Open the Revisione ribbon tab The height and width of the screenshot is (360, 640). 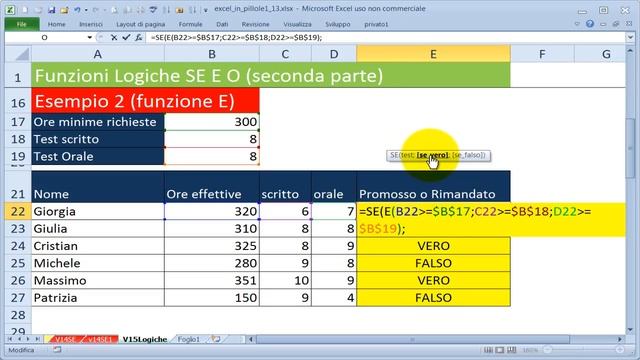pyautogui.click(x=256, y=24)
